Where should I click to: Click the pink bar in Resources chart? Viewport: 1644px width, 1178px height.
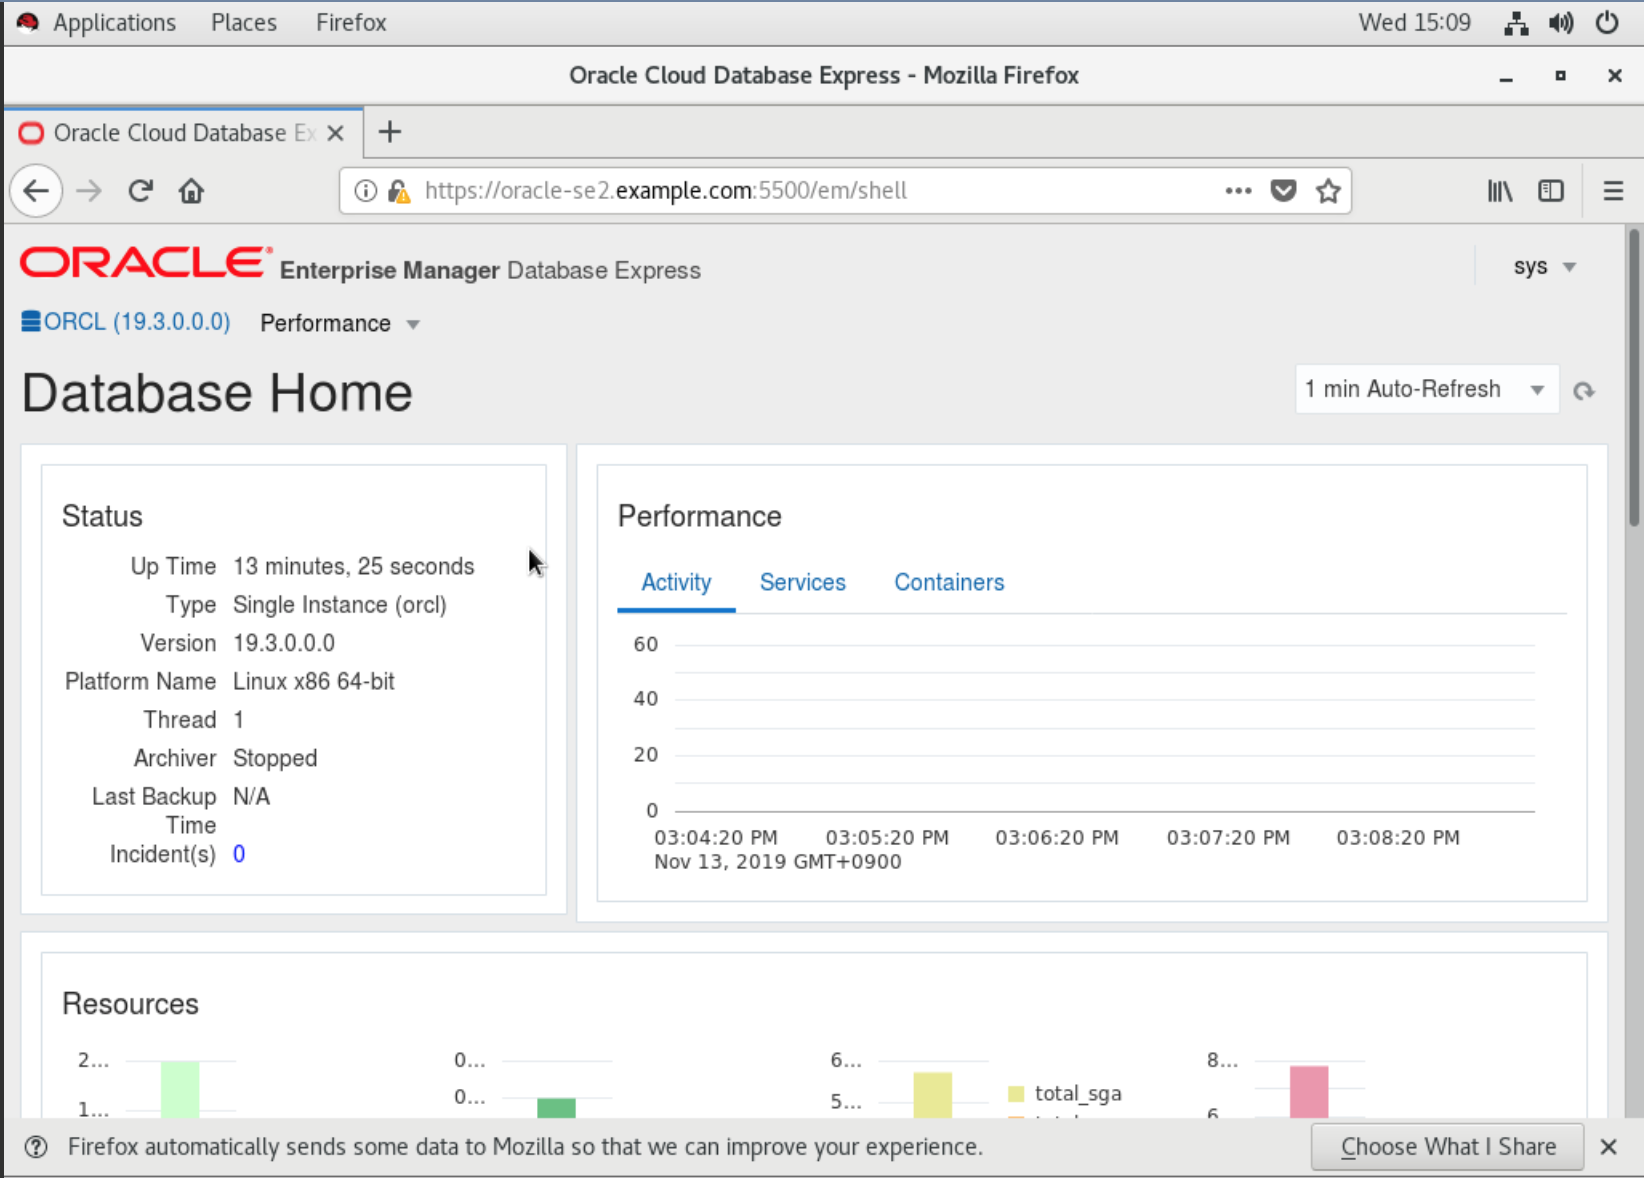coord(1309,1092)
